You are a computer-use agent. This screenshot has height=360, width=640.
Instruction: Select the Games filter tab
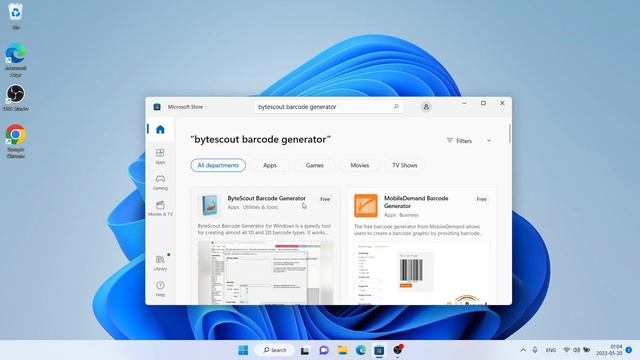click(315, 165)
